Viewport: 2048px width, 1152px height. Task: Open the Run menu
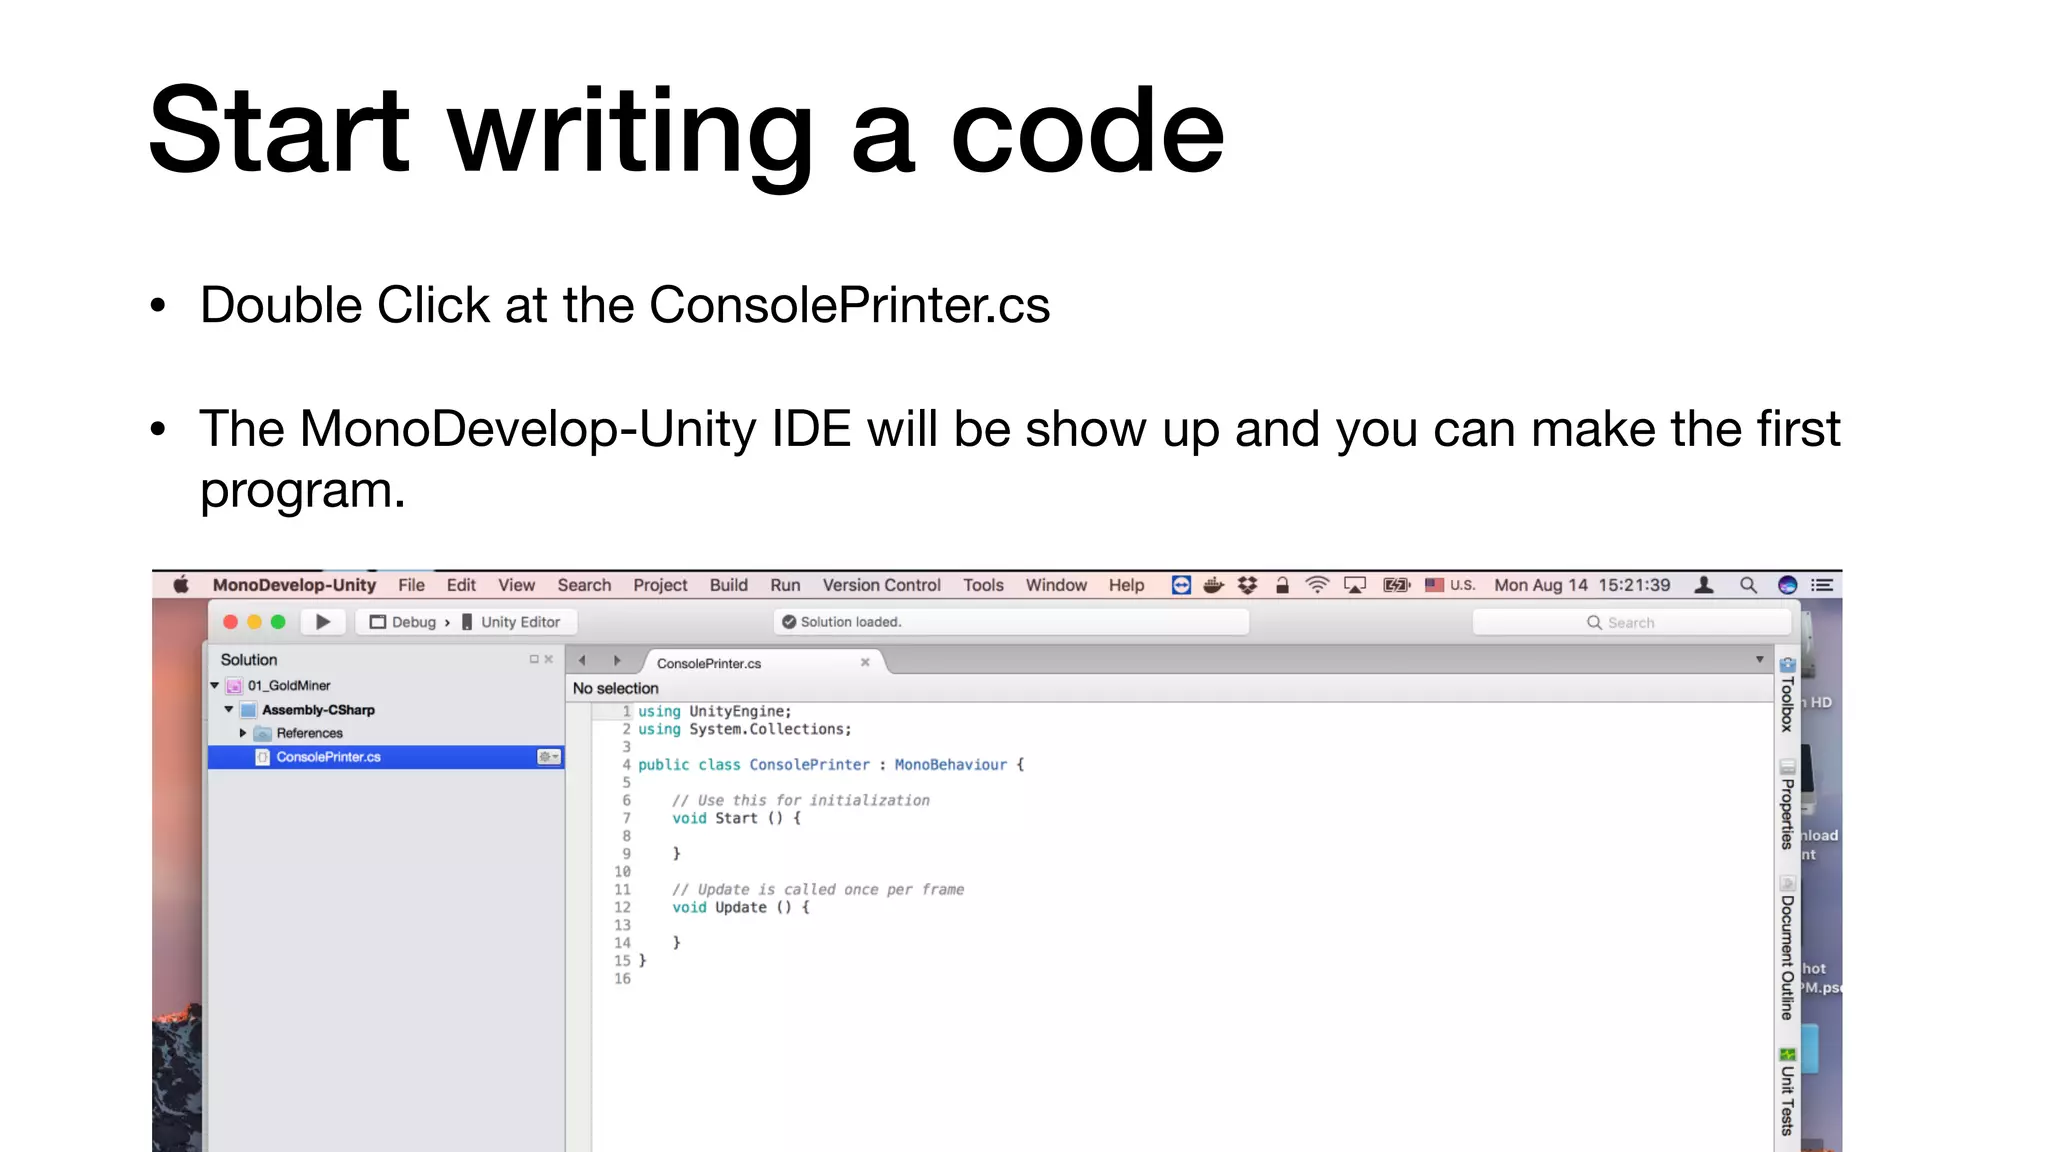point(785,585)
